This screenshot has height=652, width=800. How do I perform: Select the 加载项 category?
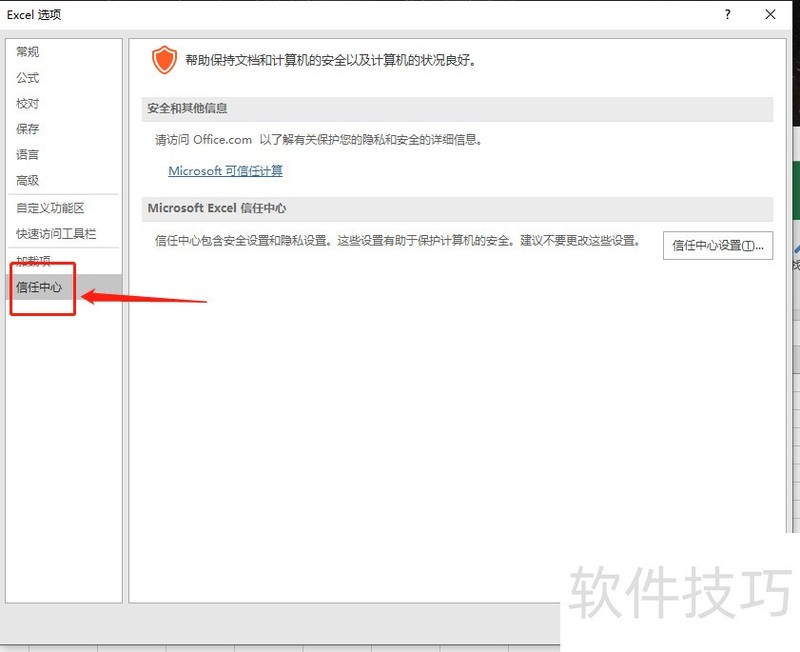(x=34, y=261)
